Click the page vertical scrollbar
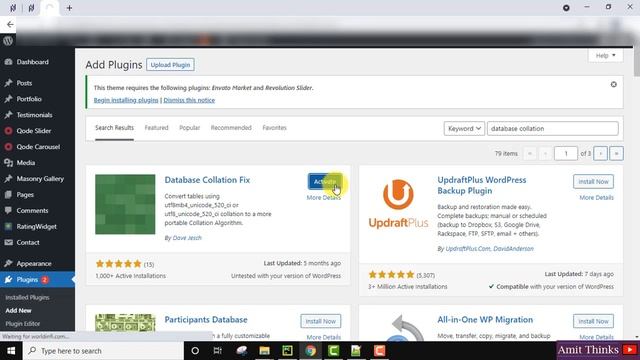640x360 pixels. click(x=636, y=61)
